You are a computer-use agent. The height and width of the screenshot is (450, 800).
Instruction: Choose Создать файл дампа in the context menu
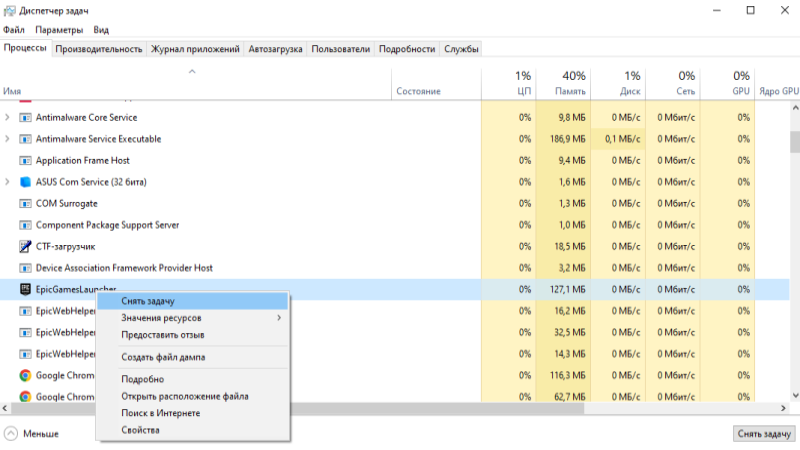click(x=192, y=357)
